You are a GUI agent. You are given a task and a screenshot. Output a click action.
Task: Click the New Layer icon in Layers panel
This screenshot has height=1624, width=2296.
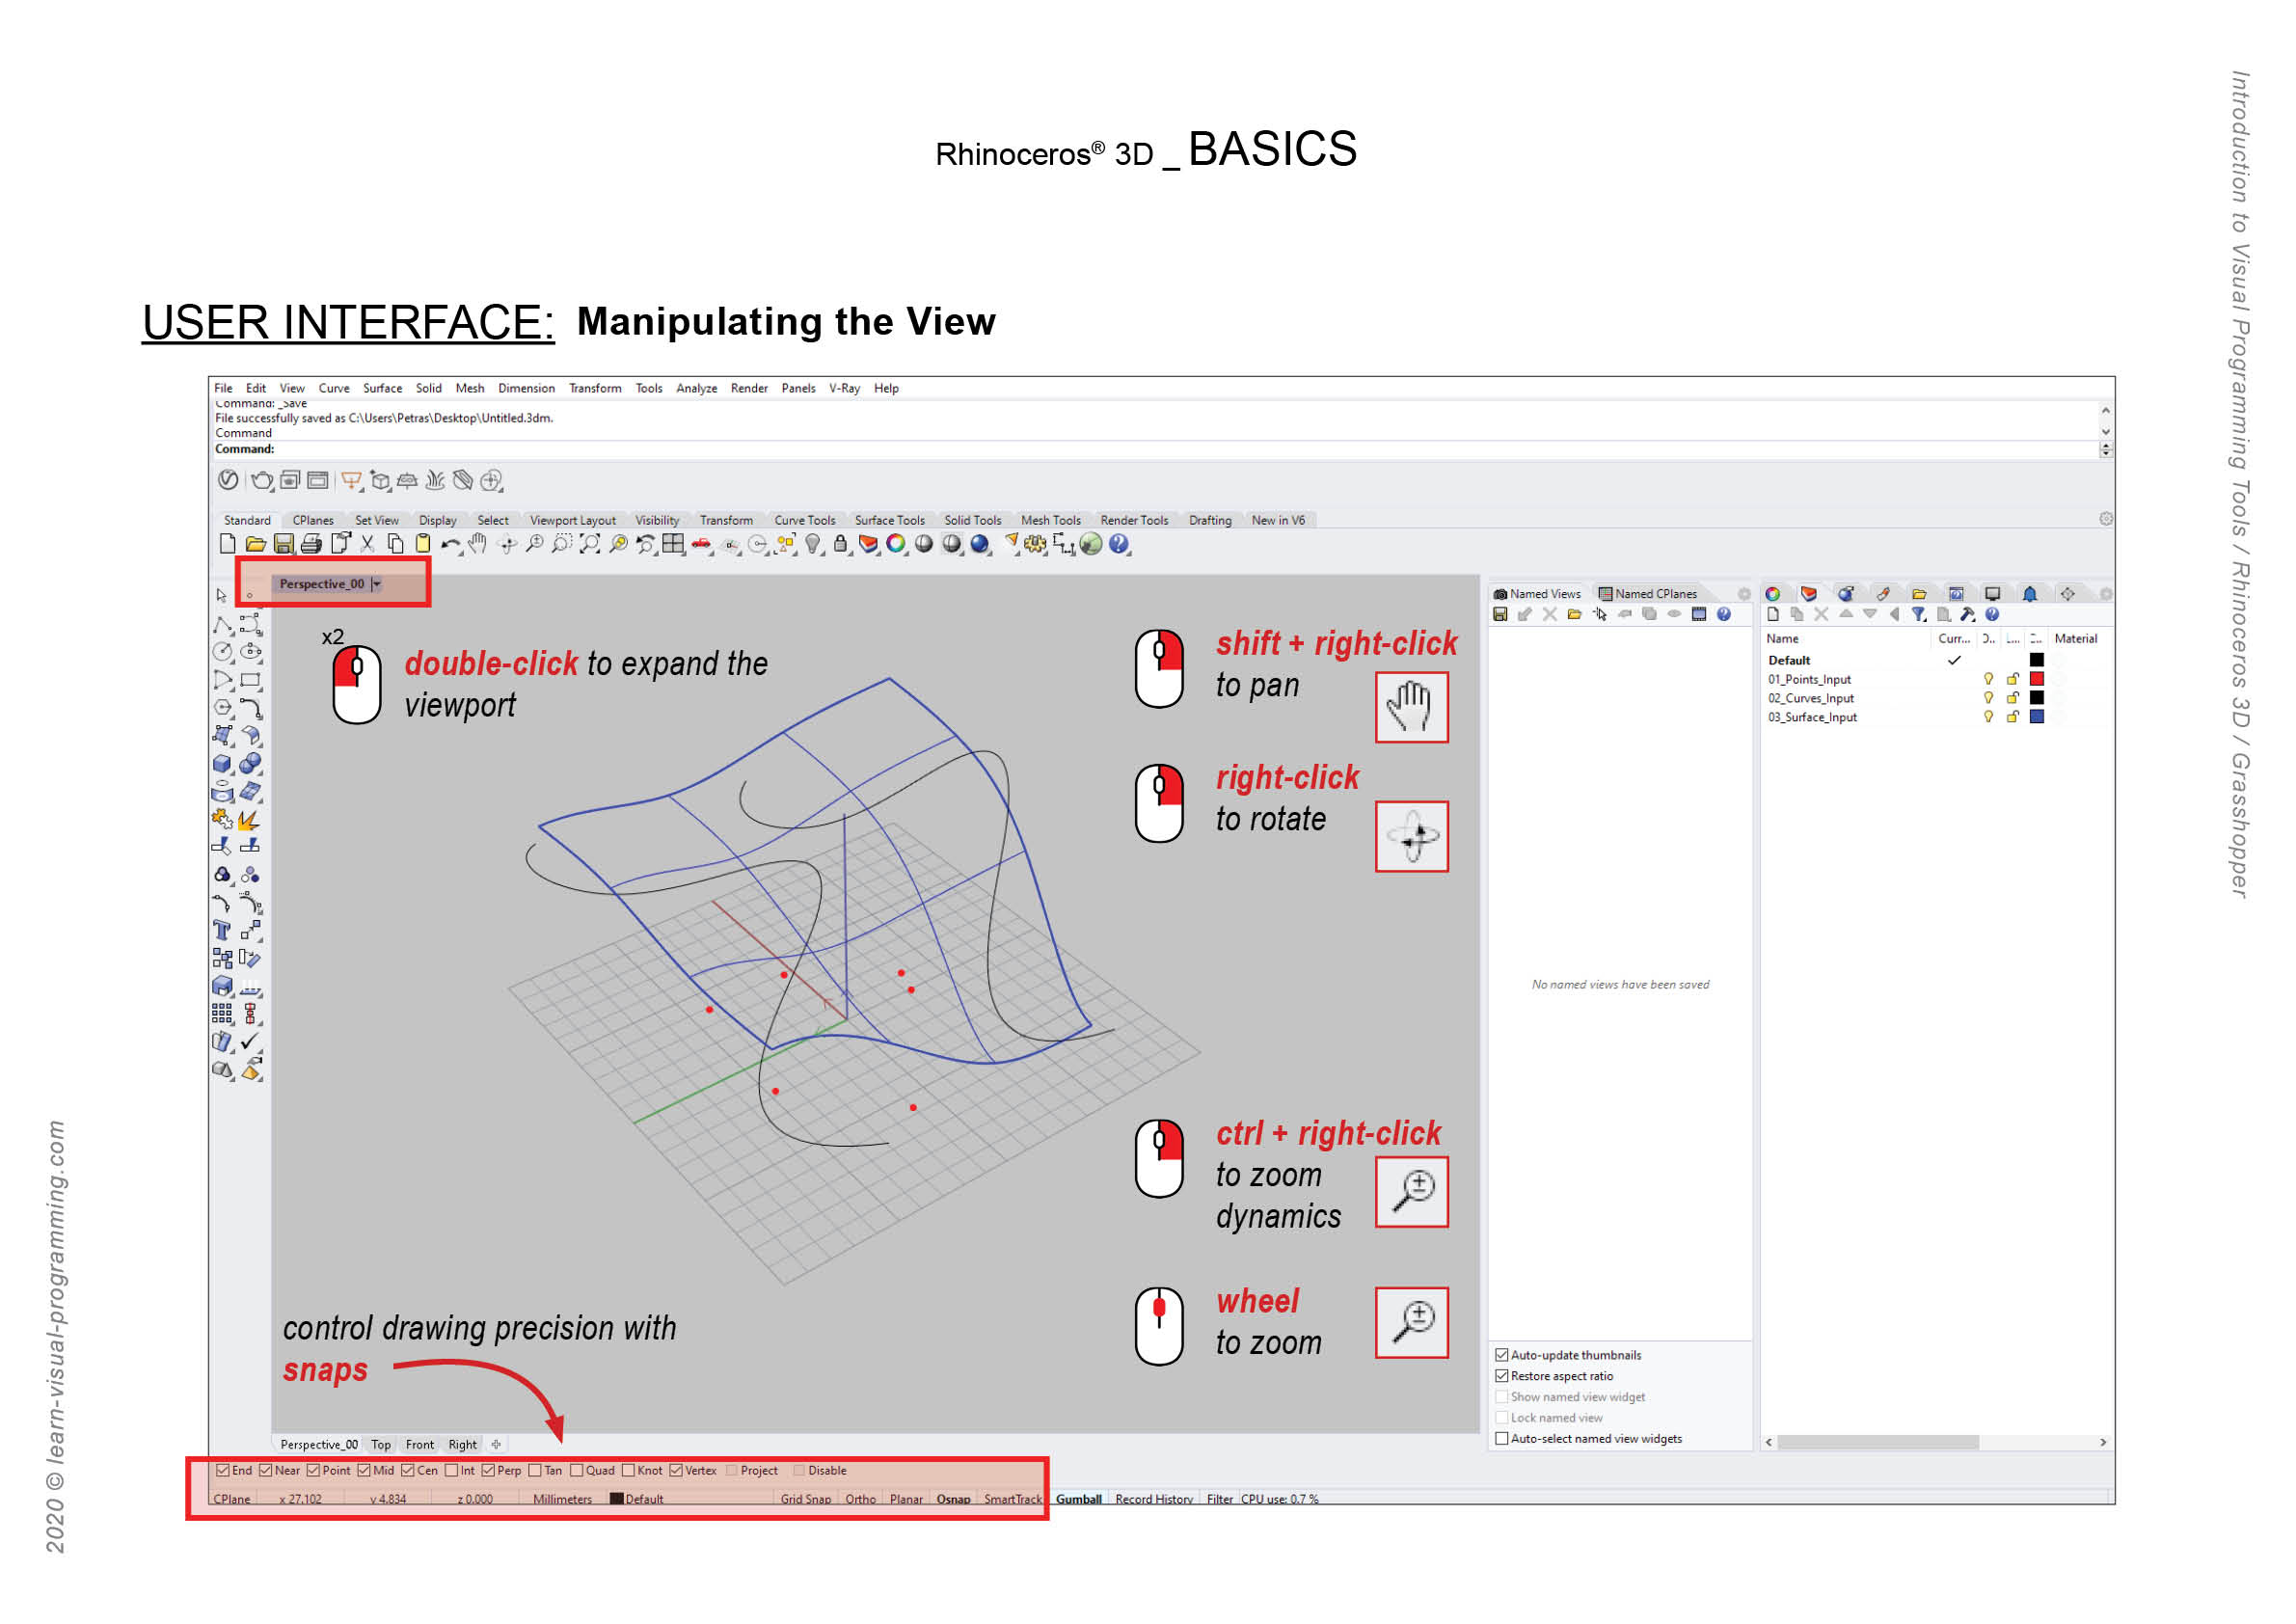(x=1772, y=615)
